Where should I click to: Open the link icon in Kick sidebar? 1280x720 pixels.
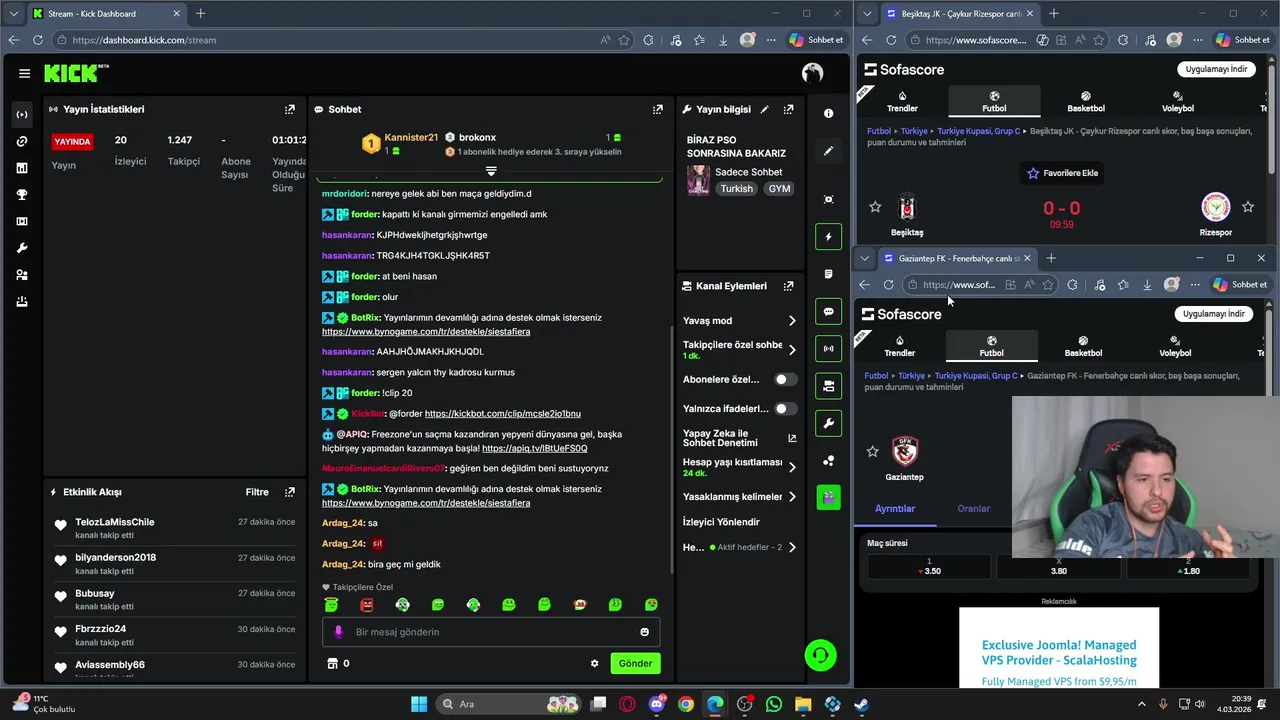click(22, 141)
